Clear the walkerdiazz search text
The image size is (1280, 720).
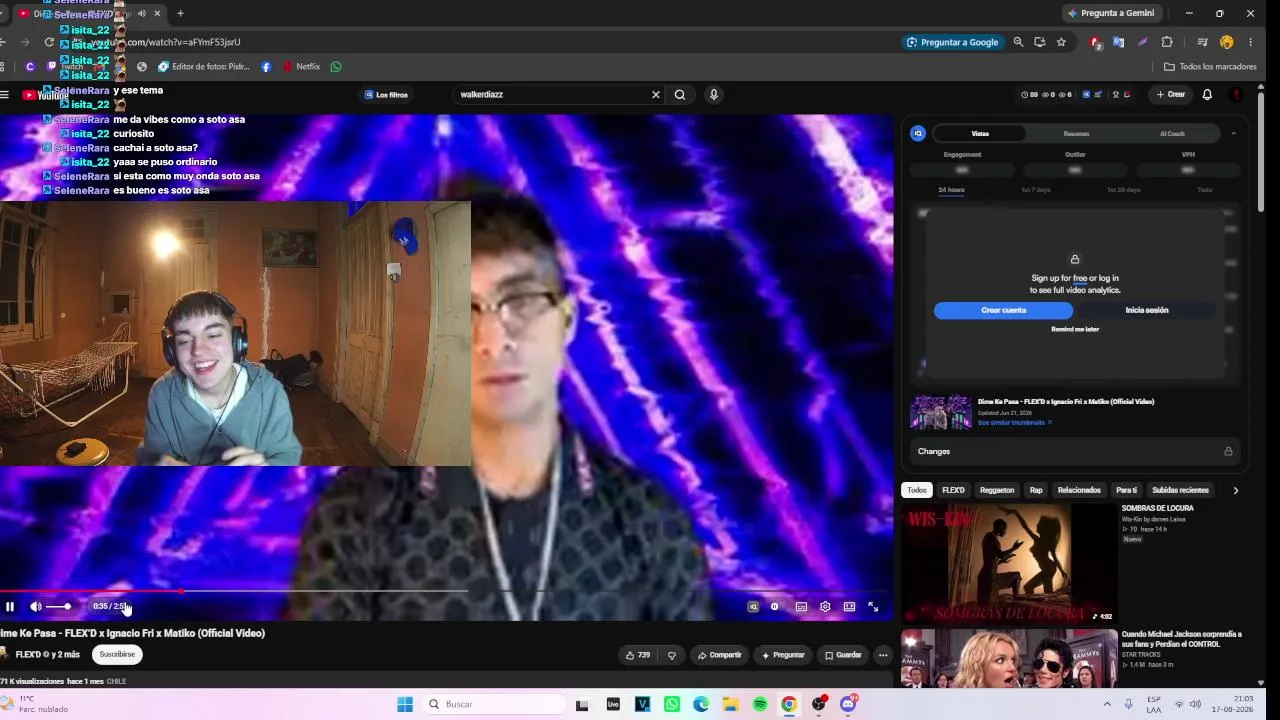pos(656,95)
